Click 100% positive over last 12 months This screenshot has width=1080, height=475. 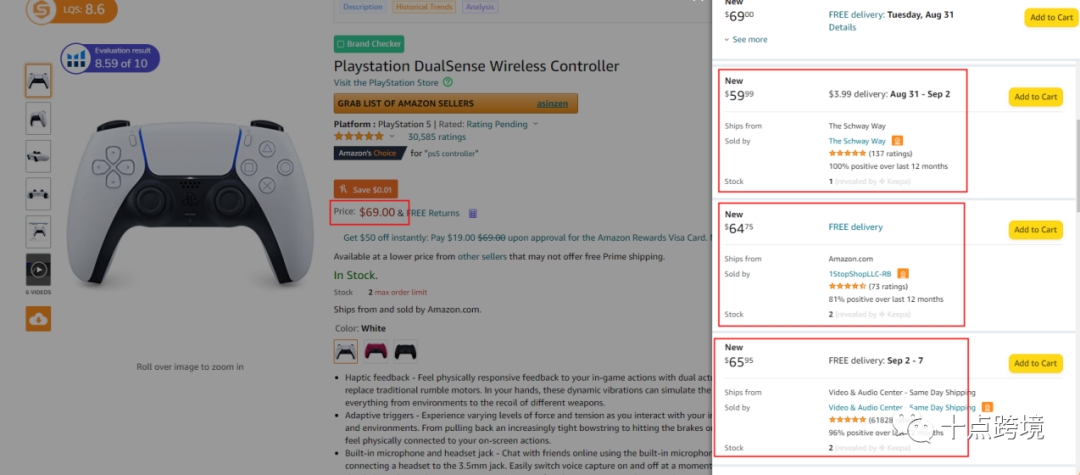[888, 166]
